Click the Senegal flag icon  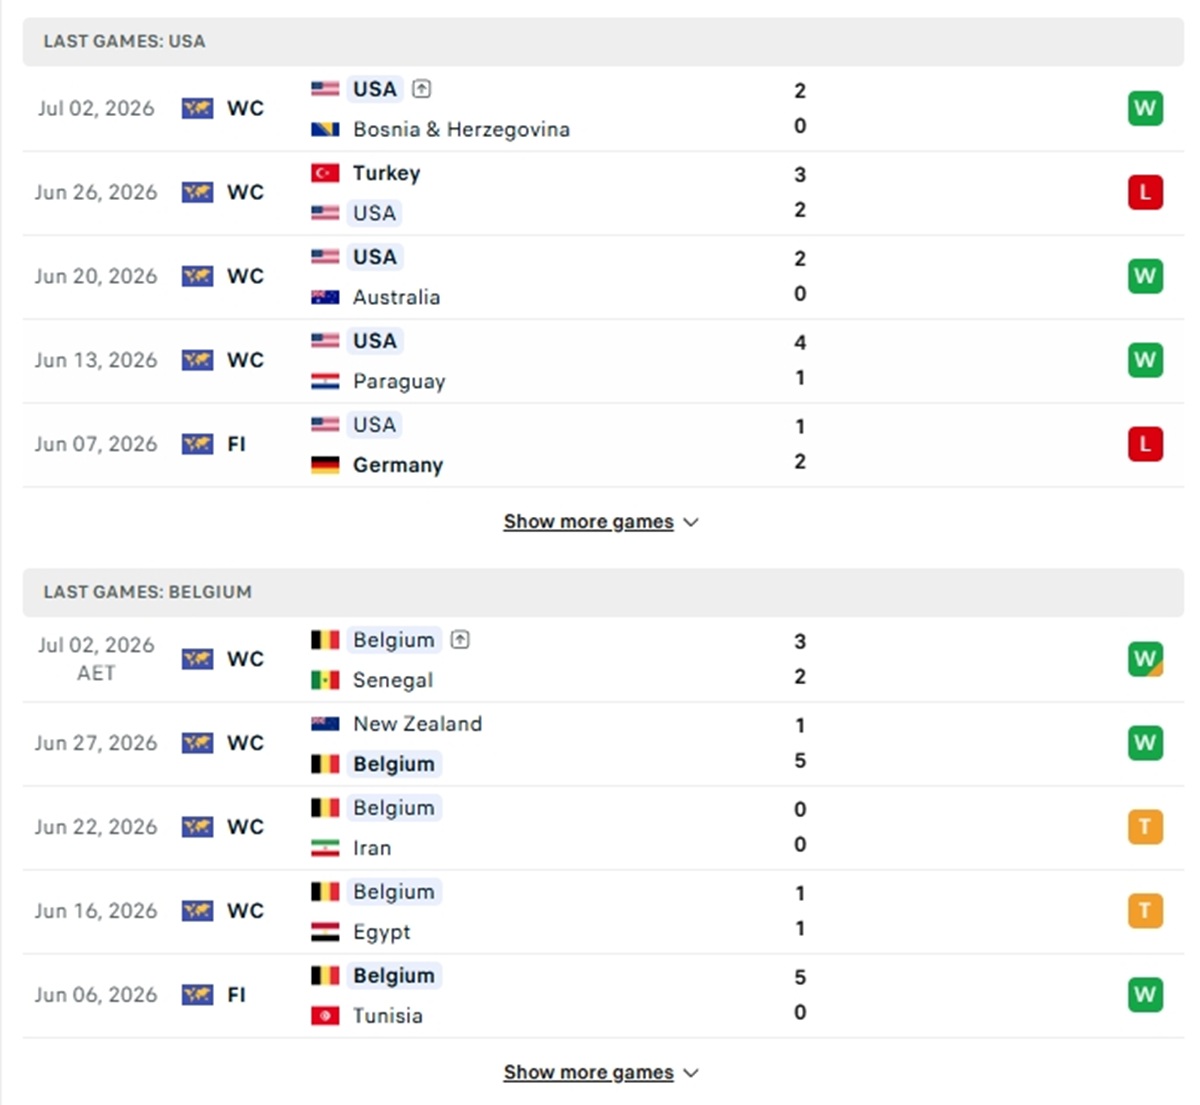[325, 680]
